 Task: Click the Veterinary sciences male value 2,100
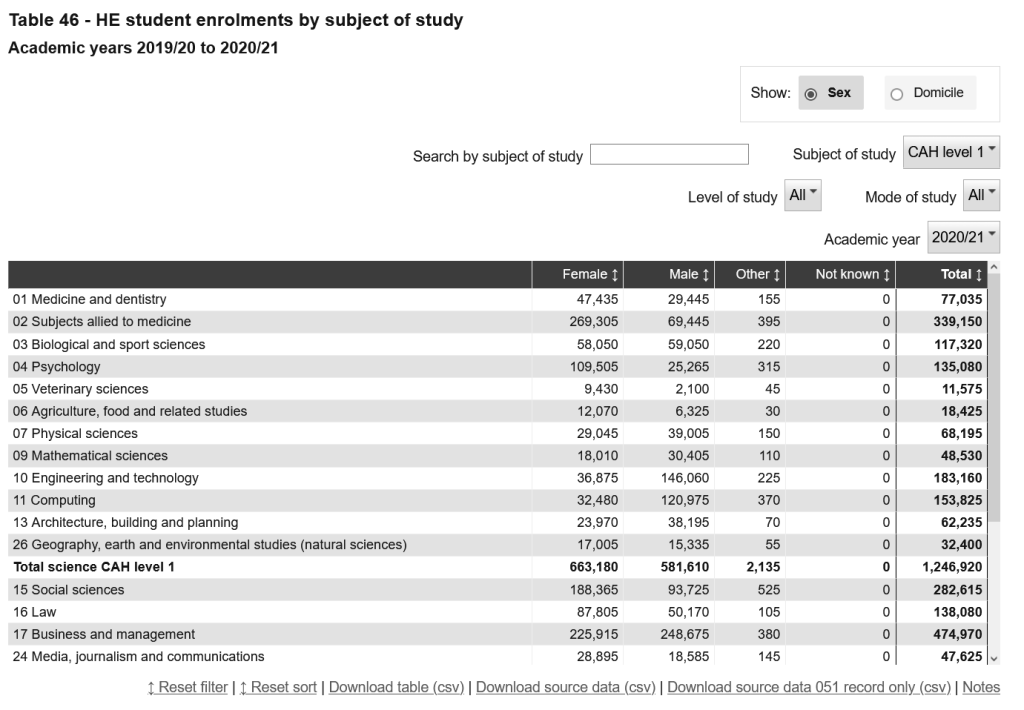pos(692,389)
